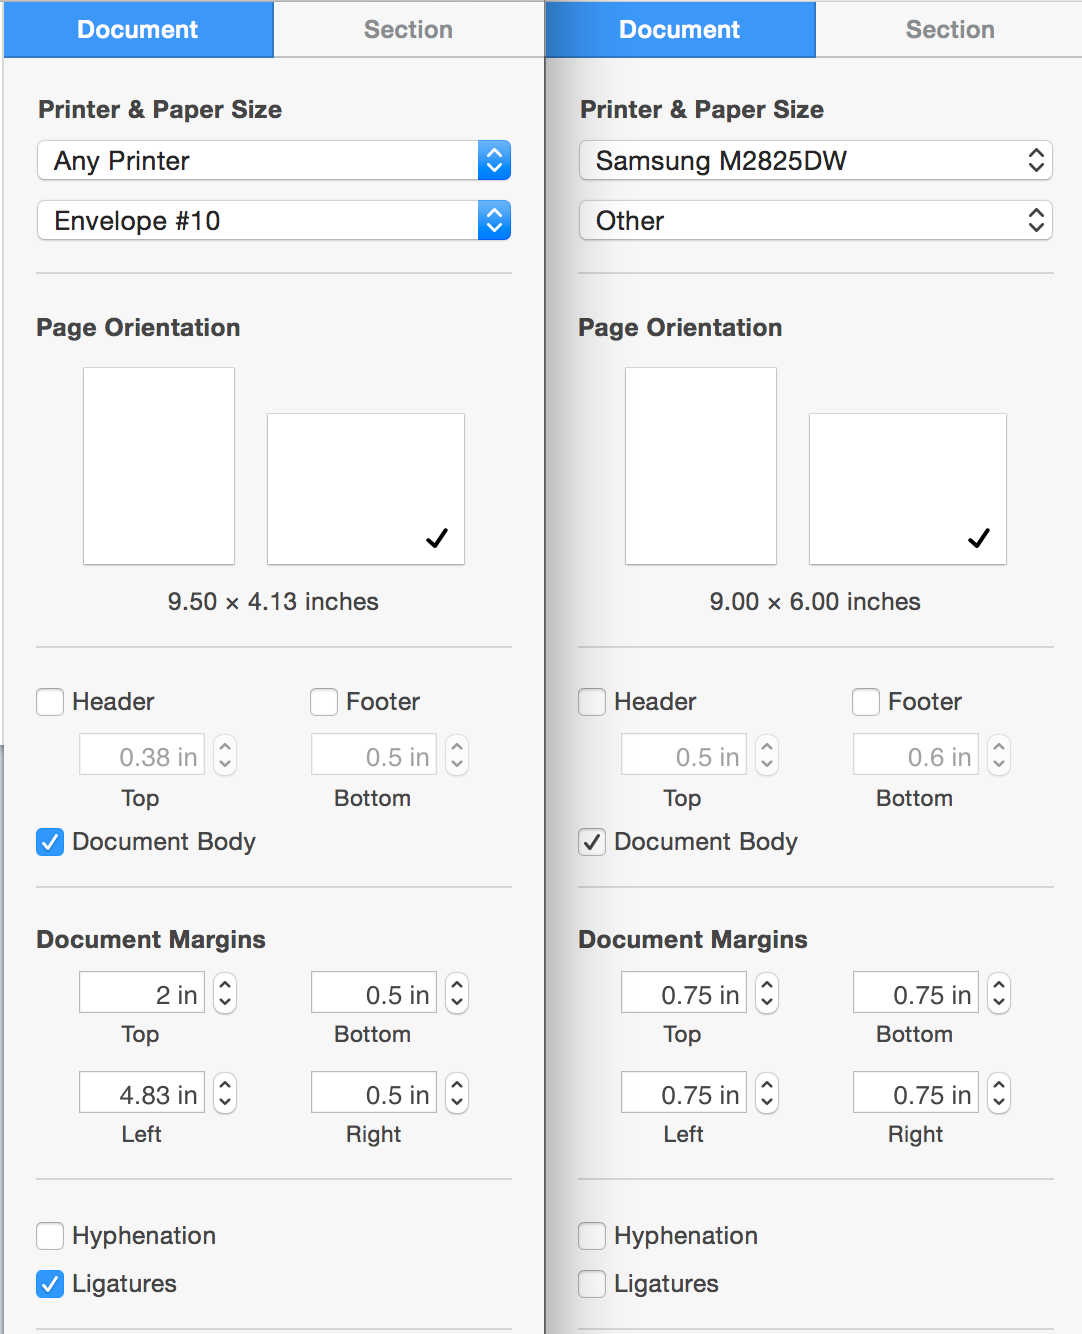
Task: Click header Top stepper showing 0.38 in
Action: [x=225, y=755]
